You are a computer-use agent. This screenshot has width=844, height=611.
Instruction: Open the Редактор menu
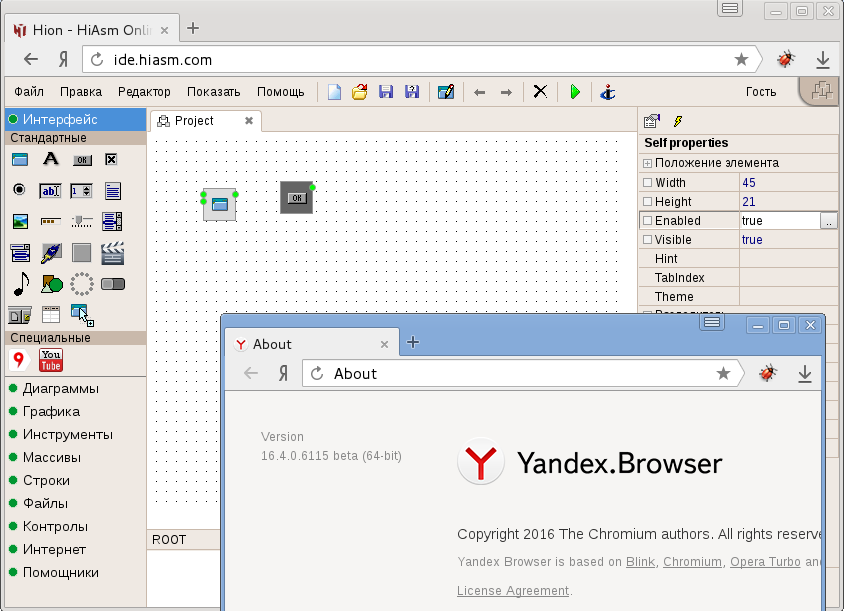pos(144,92)
